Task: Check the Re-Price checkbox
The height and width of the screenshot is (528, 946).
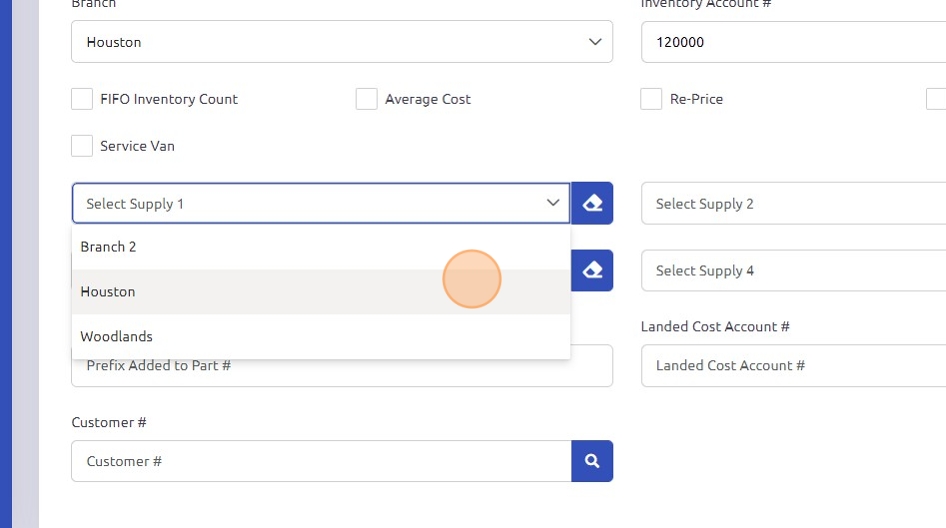Action: click(x=651, y=99)
